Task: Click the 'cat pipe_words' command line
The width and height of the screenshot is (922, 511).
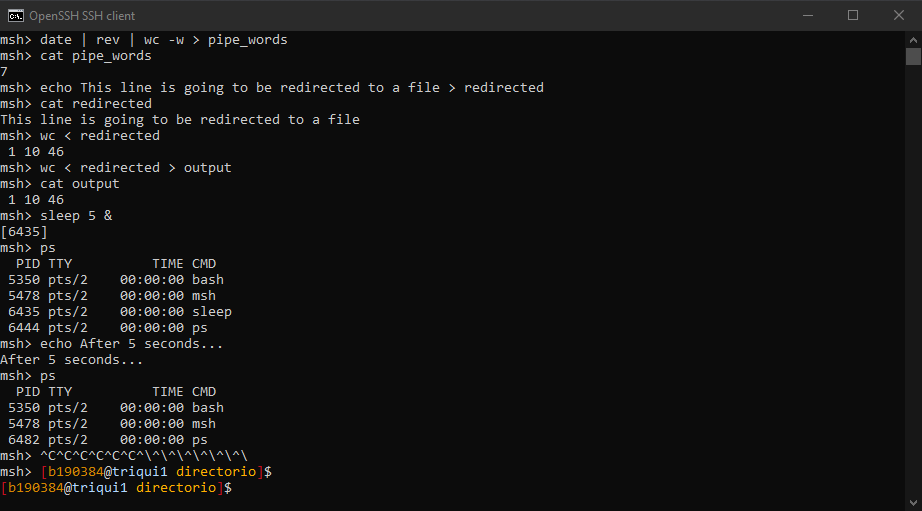Action: 76,56
